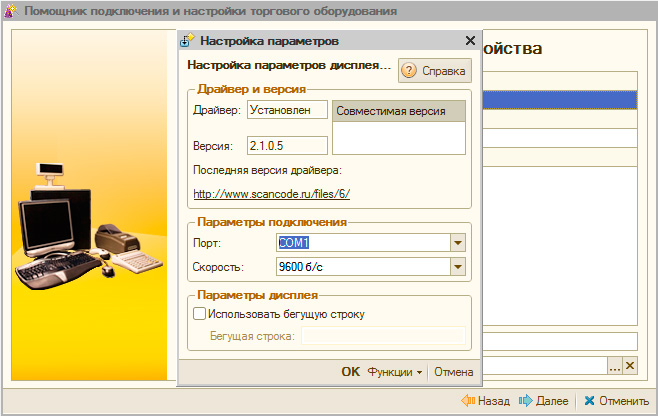658x416 pixels.
Task: Click the Далее forward arrow button
Action: (x=544, y=401)
